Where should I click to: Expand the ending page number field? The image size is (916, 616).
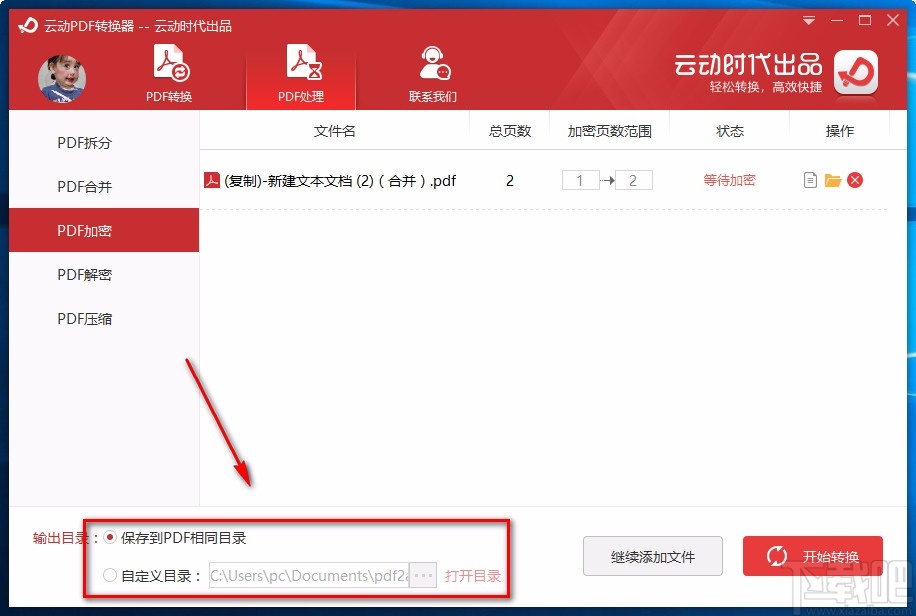point(633,180)
